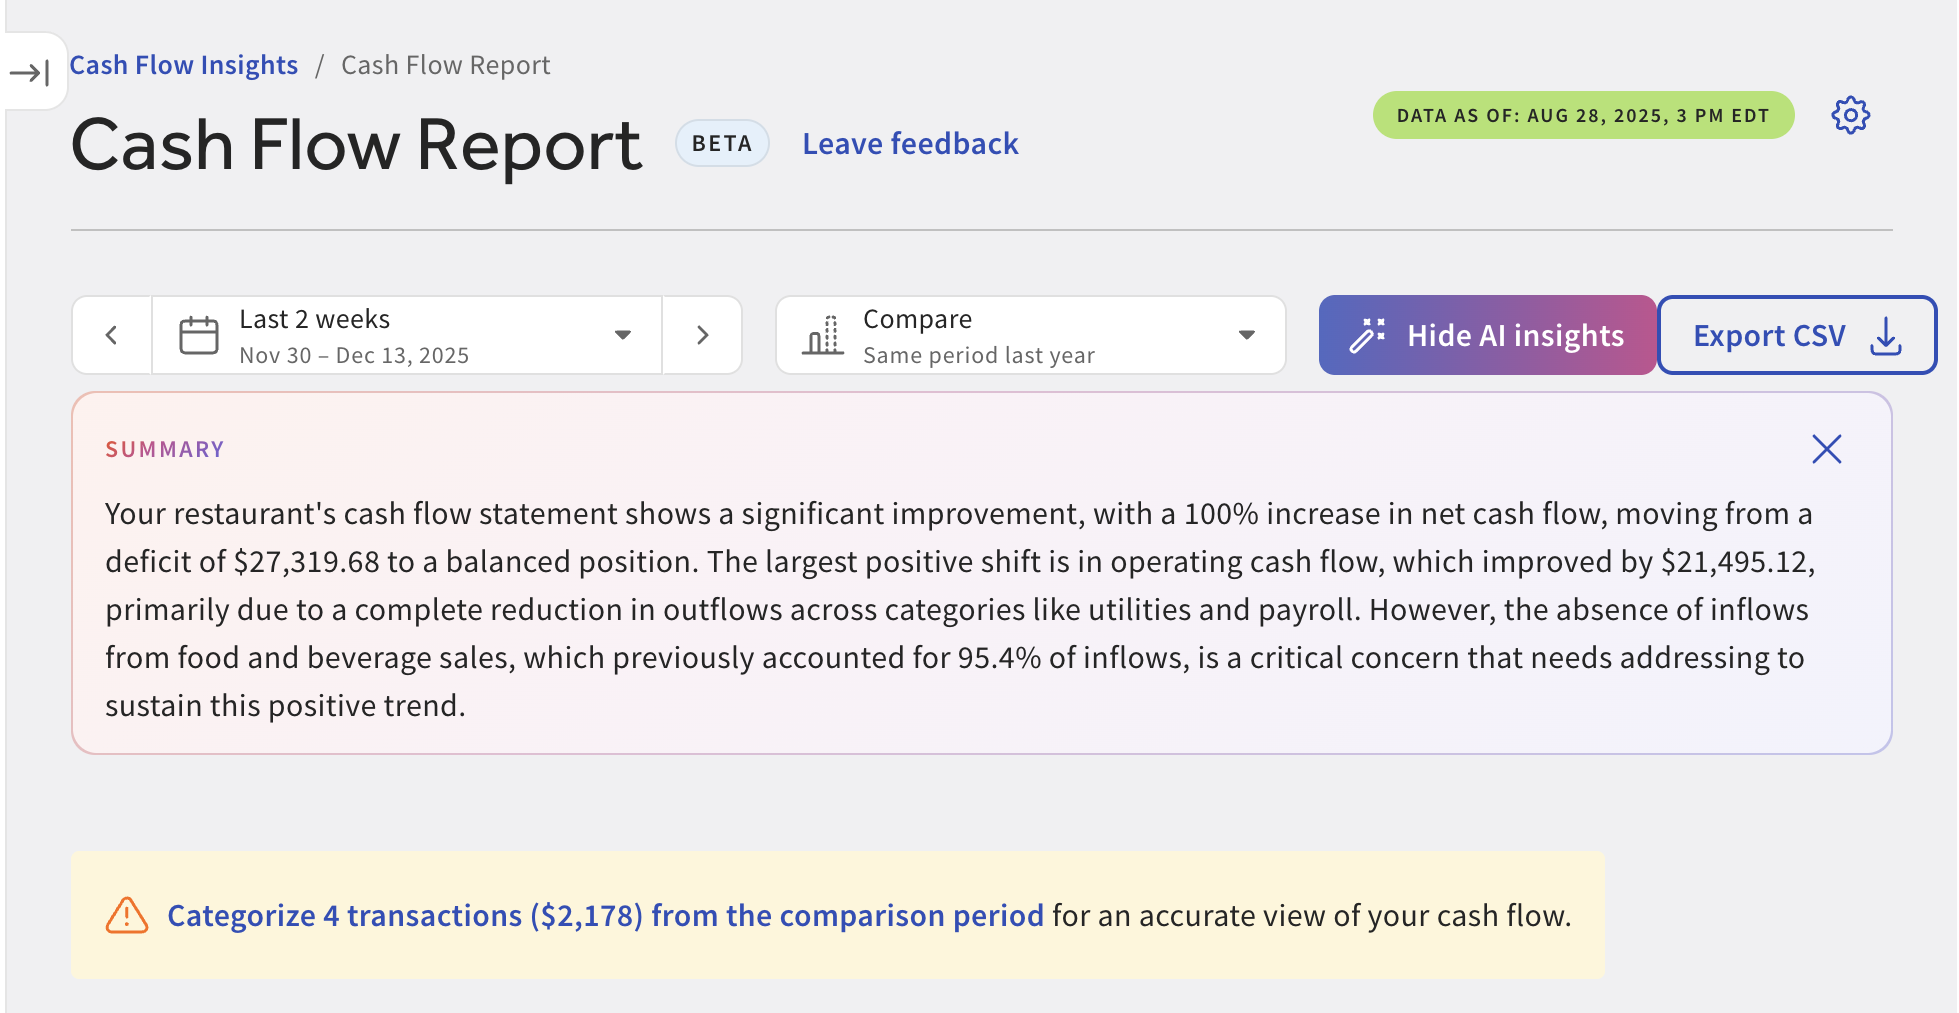Click the green Data As Of badge
Image resolution: width=1959 pixels, height=1013 pixels.
coord(1582,115)
